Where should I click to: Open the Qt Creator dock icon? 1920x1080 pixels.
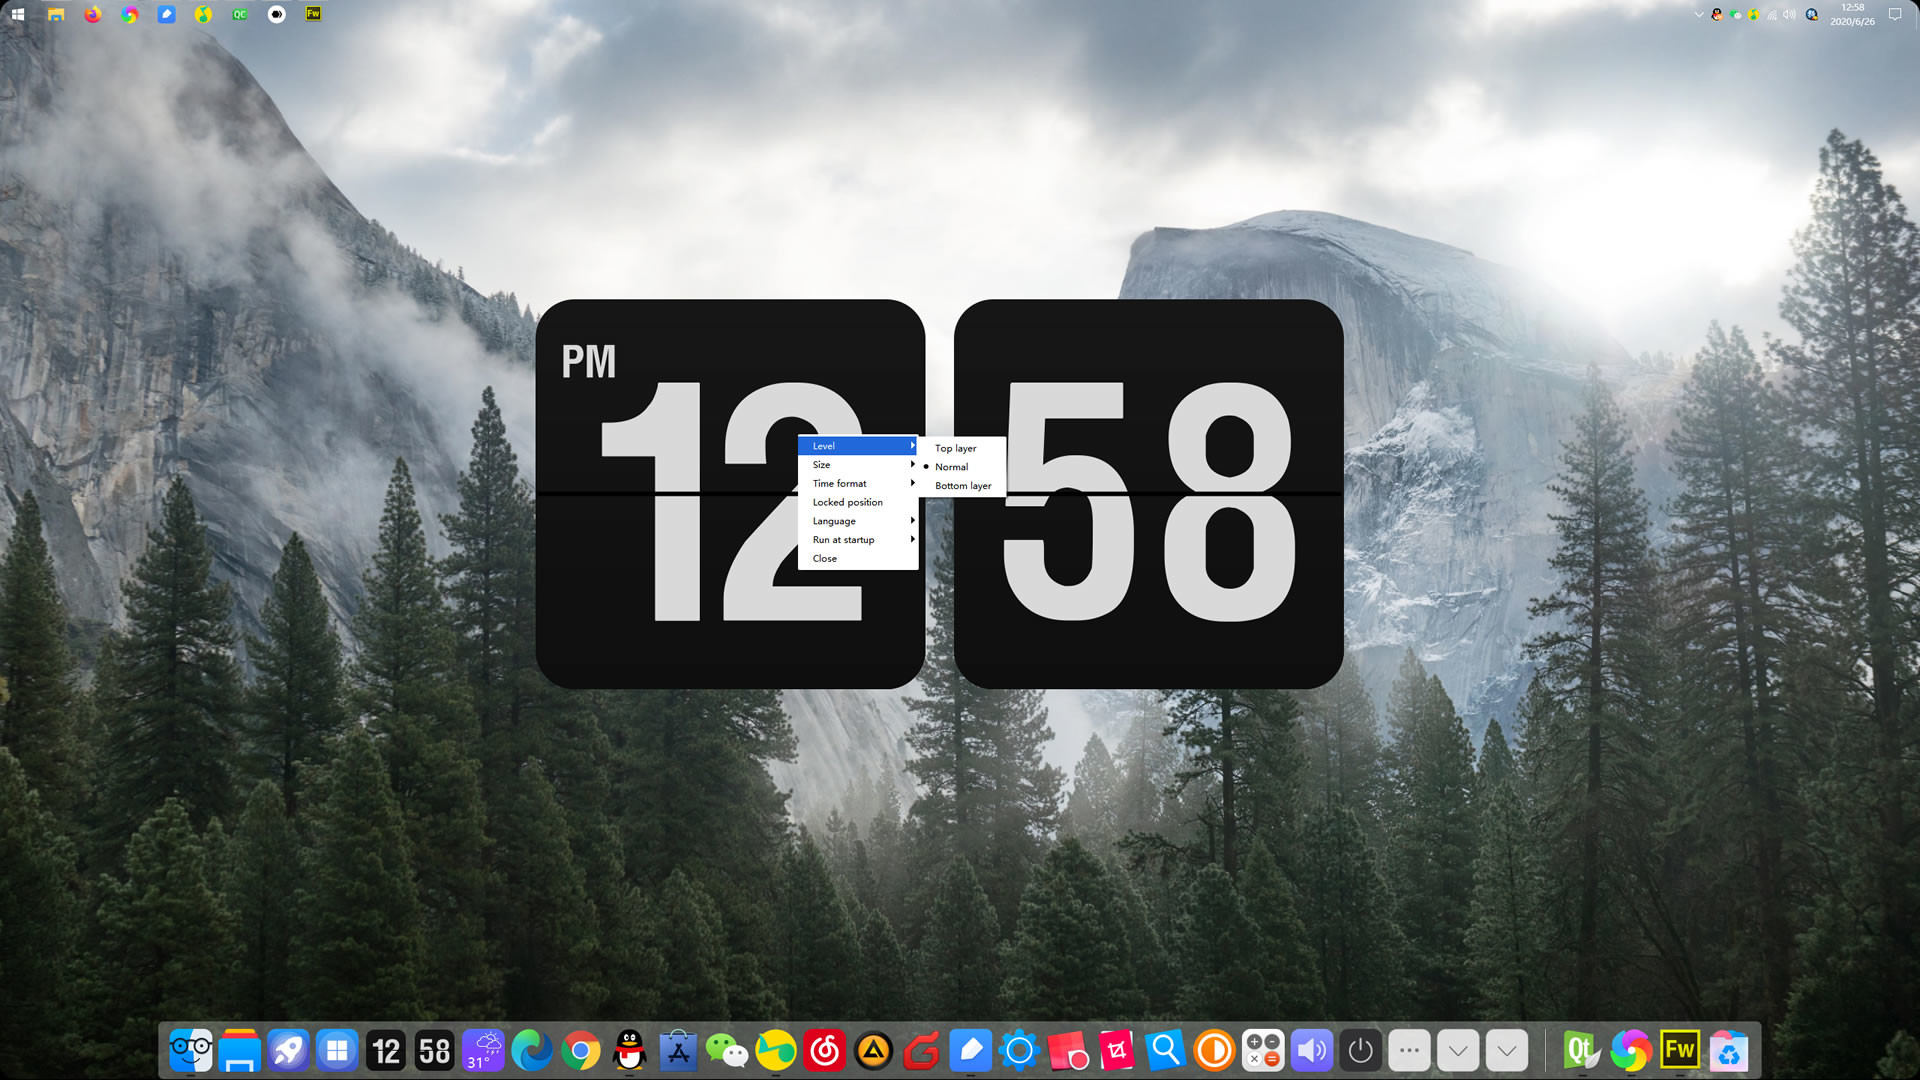point(1581,1051)
